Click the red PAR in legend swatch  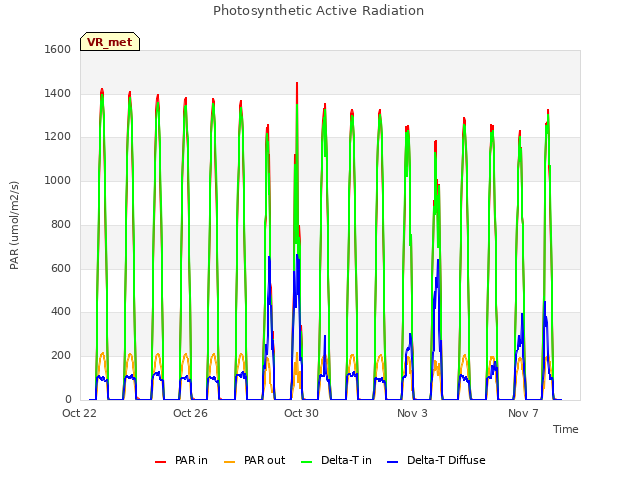pos(160,462)
